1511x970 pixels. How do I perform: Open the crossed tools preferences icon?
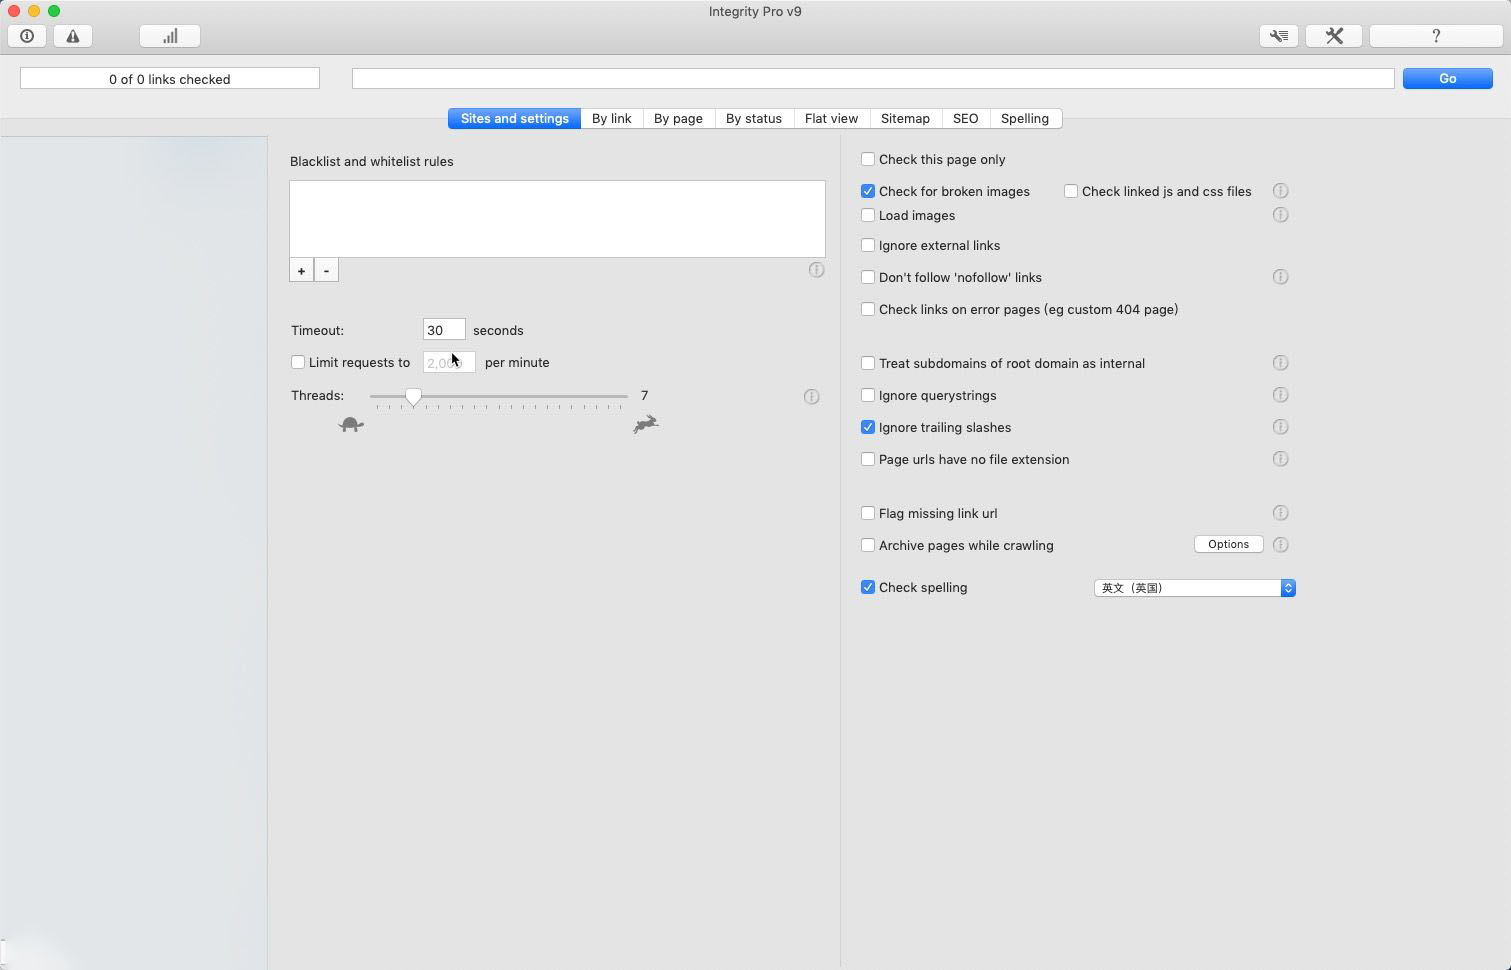coord(1334,36)
